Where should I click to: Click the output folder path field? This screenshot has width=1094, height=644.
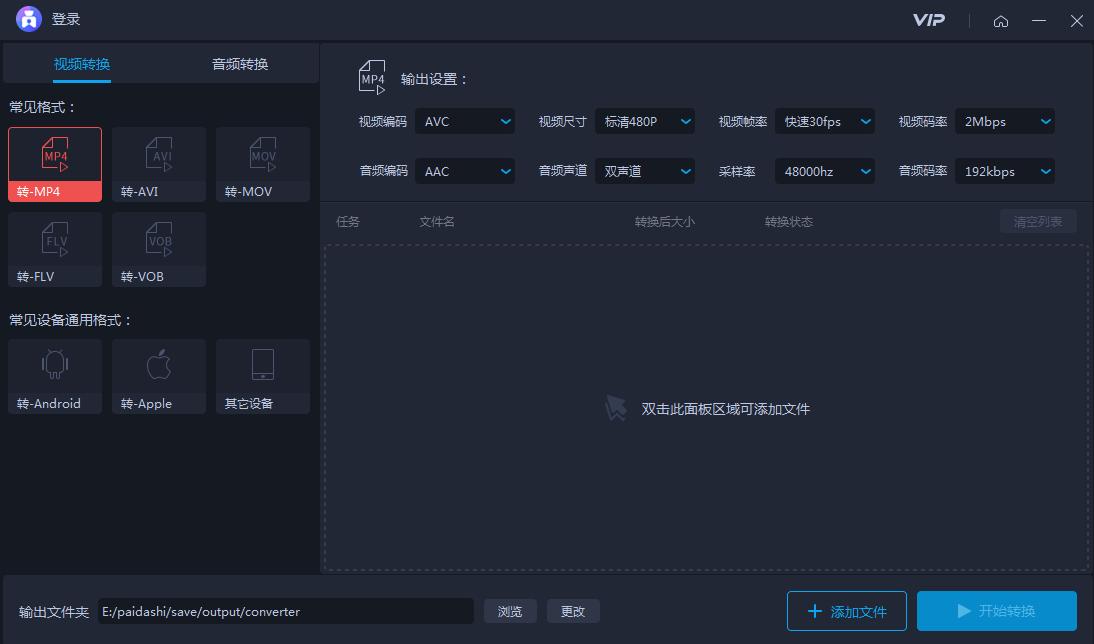coord(285,611)
